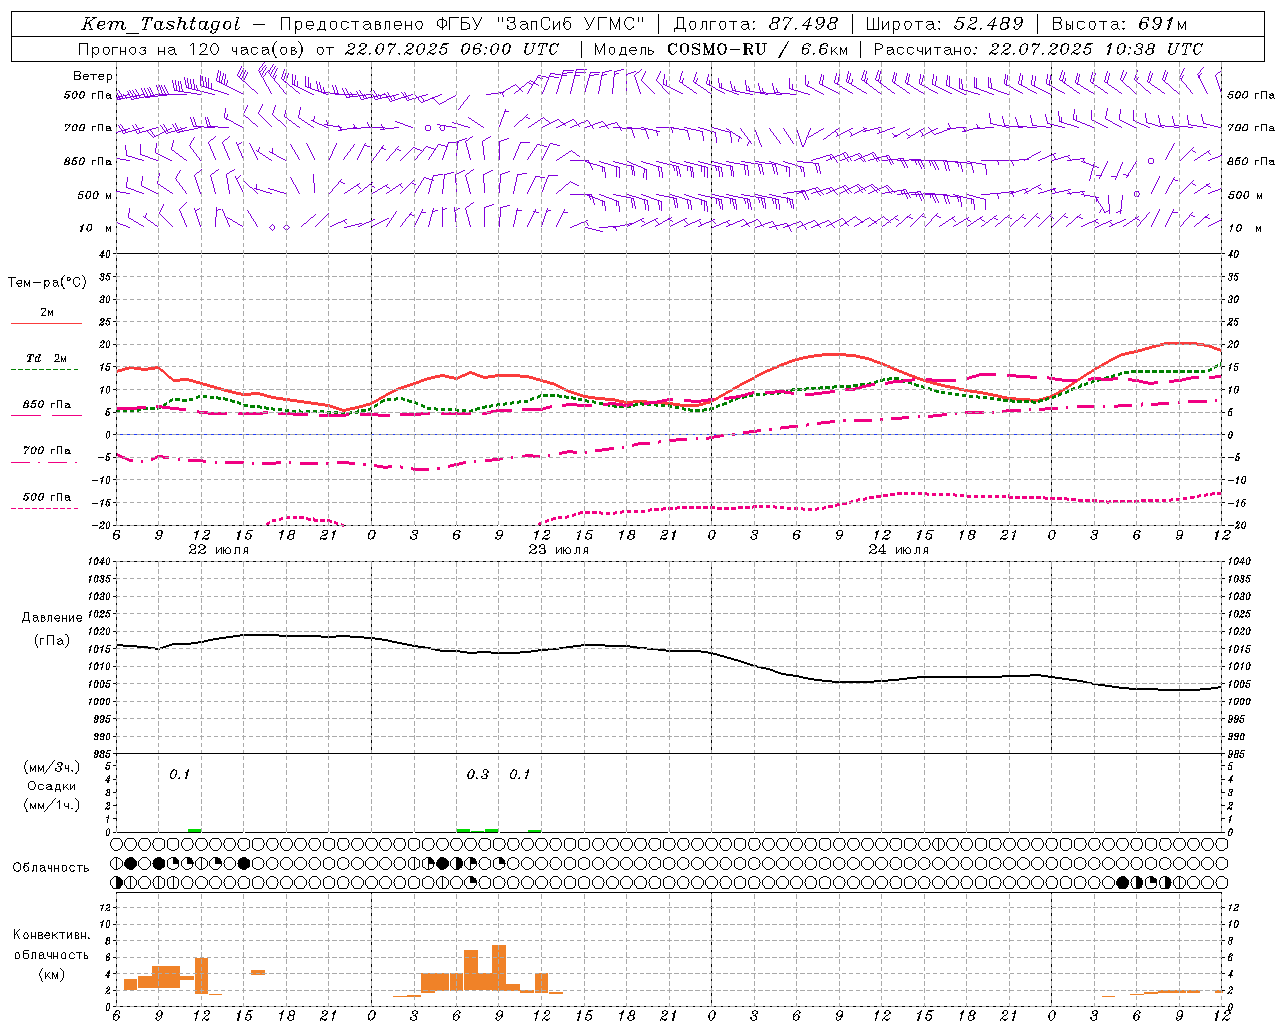
Task: Click the (мм/1ч.) precipitation unit label
Action: pos(52,805)
